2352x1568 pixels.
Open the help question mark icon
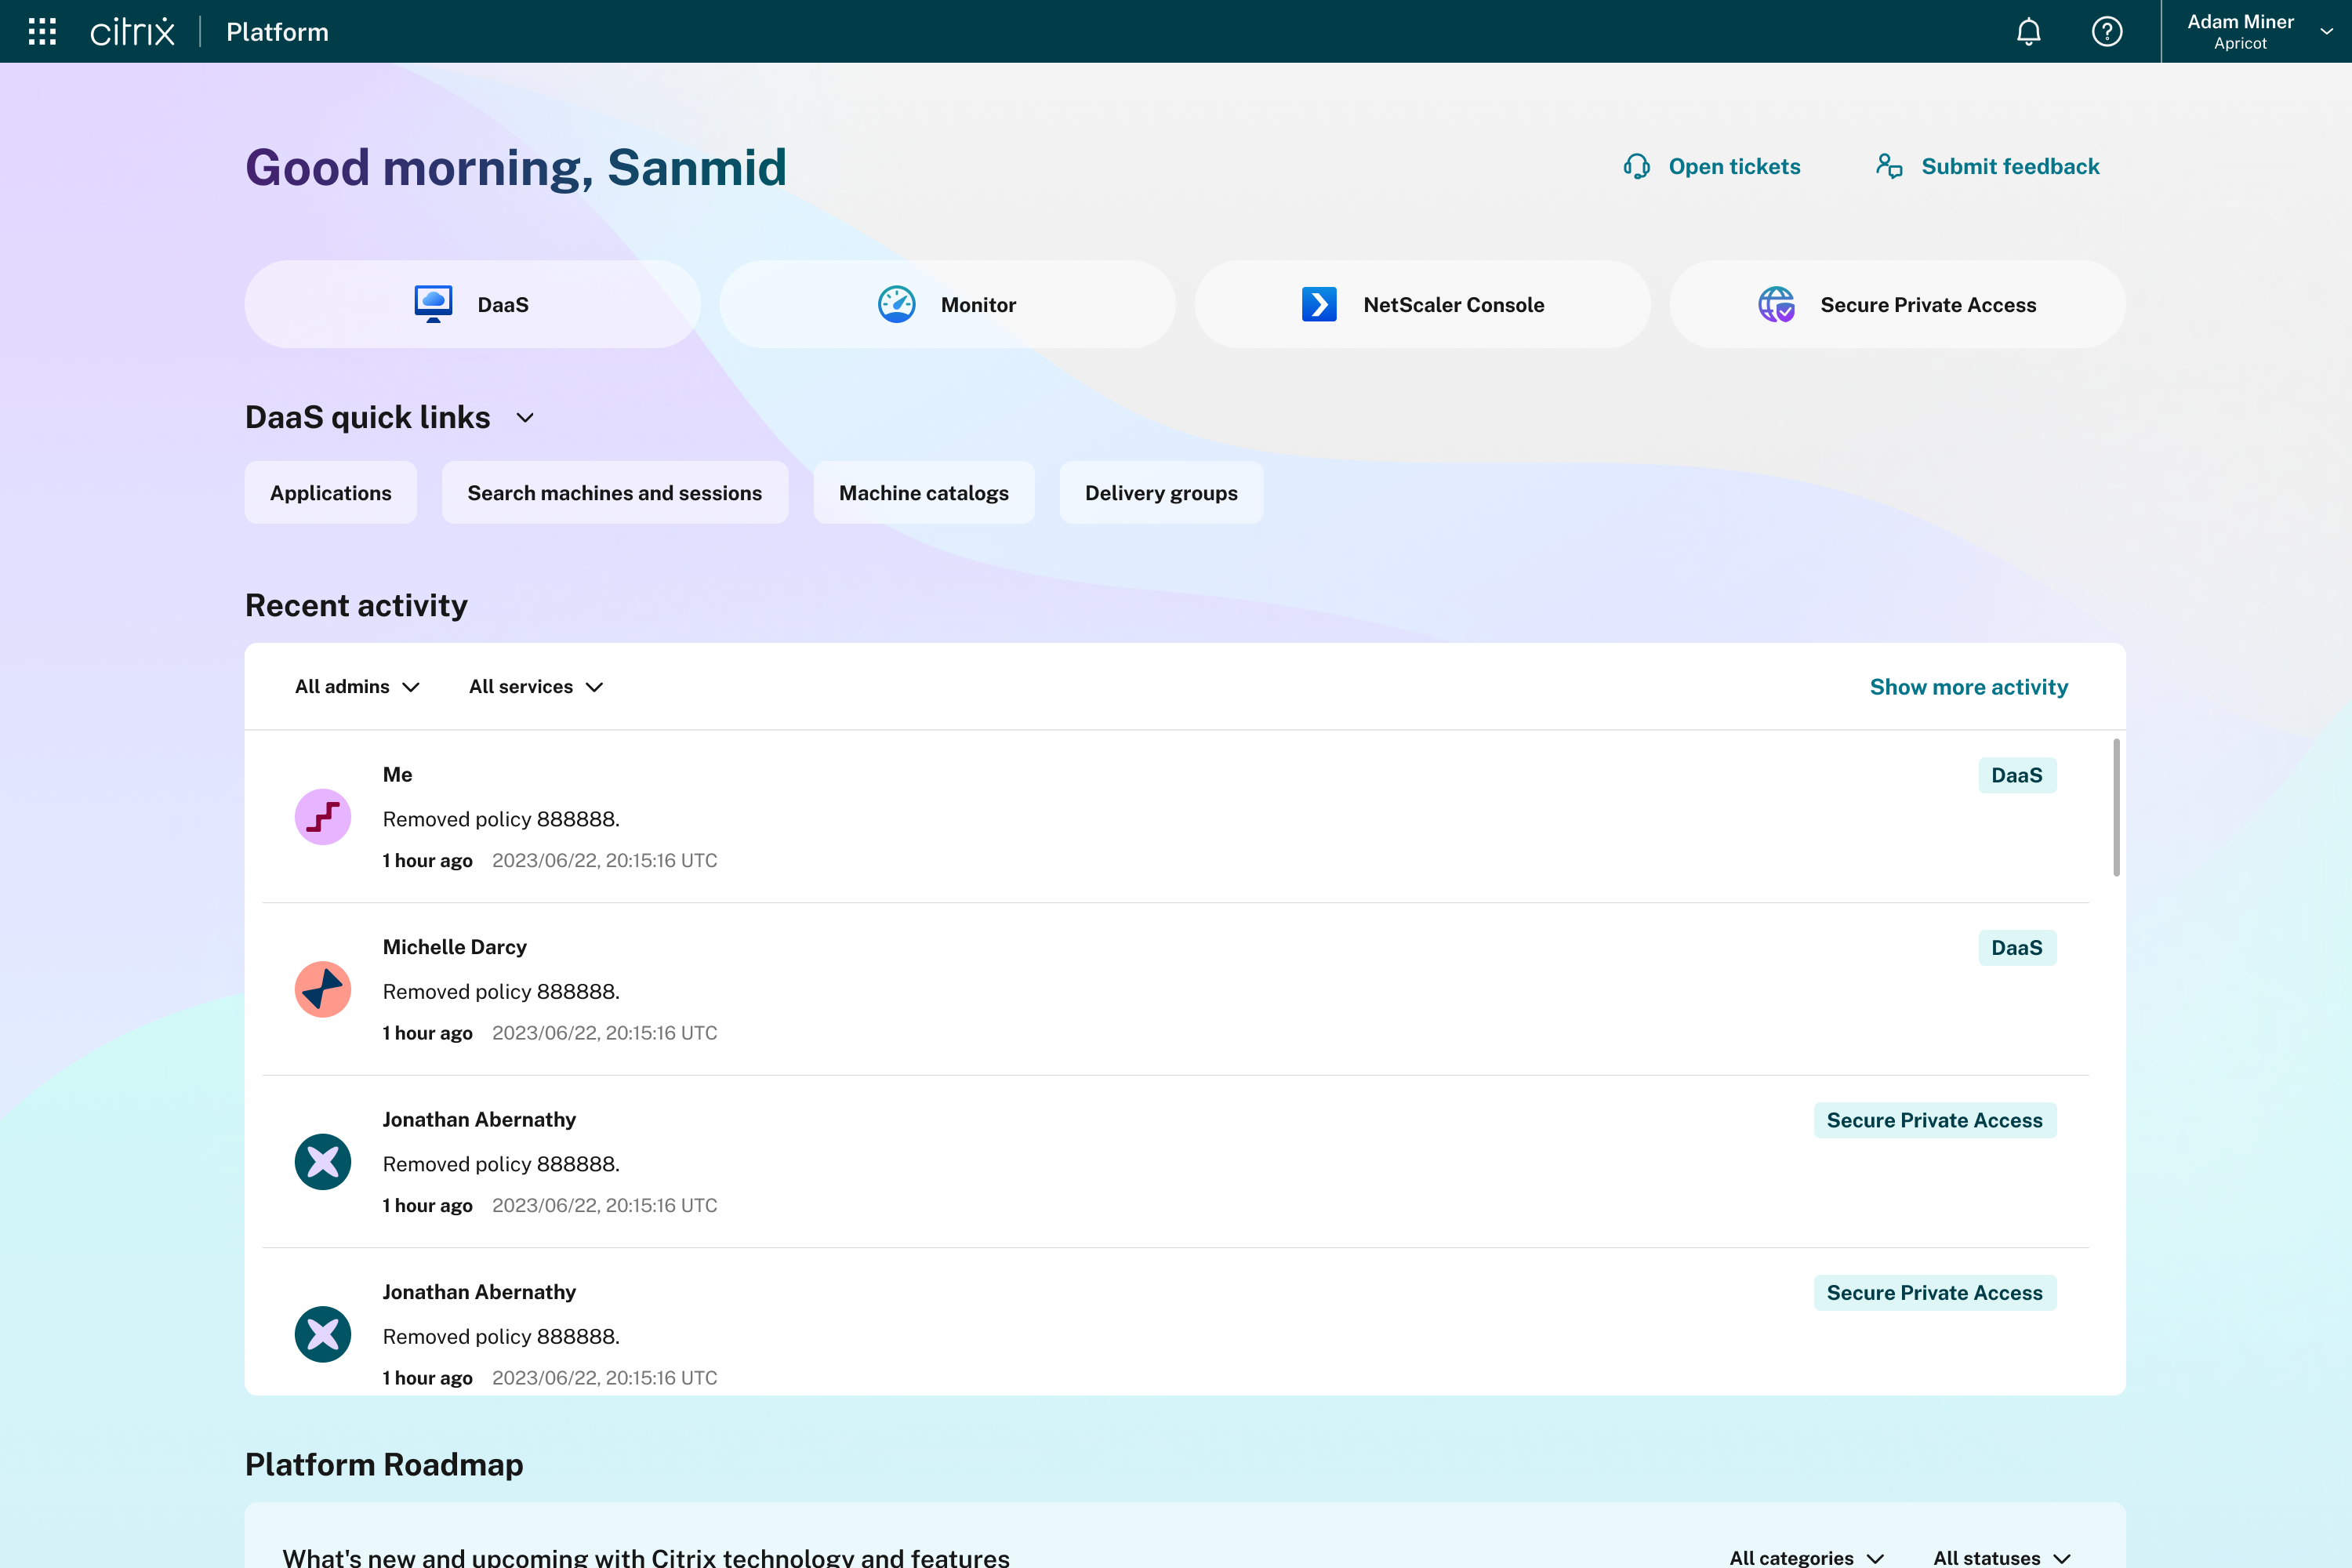[2106, 31]
